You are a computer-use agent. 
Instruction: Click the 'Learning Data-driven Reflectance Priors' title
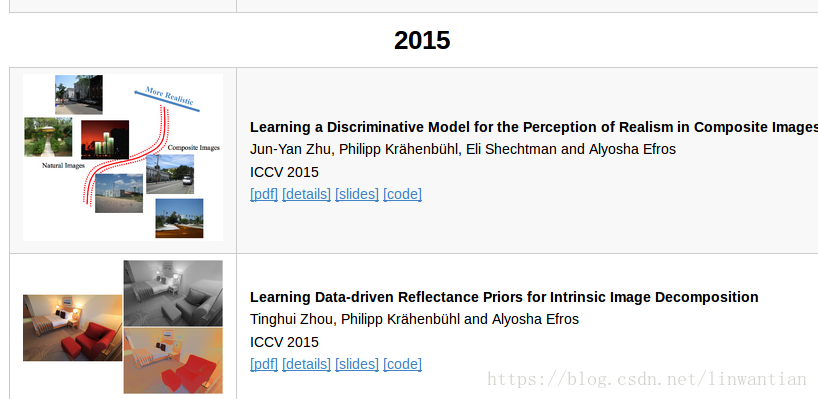click(504, 297)
